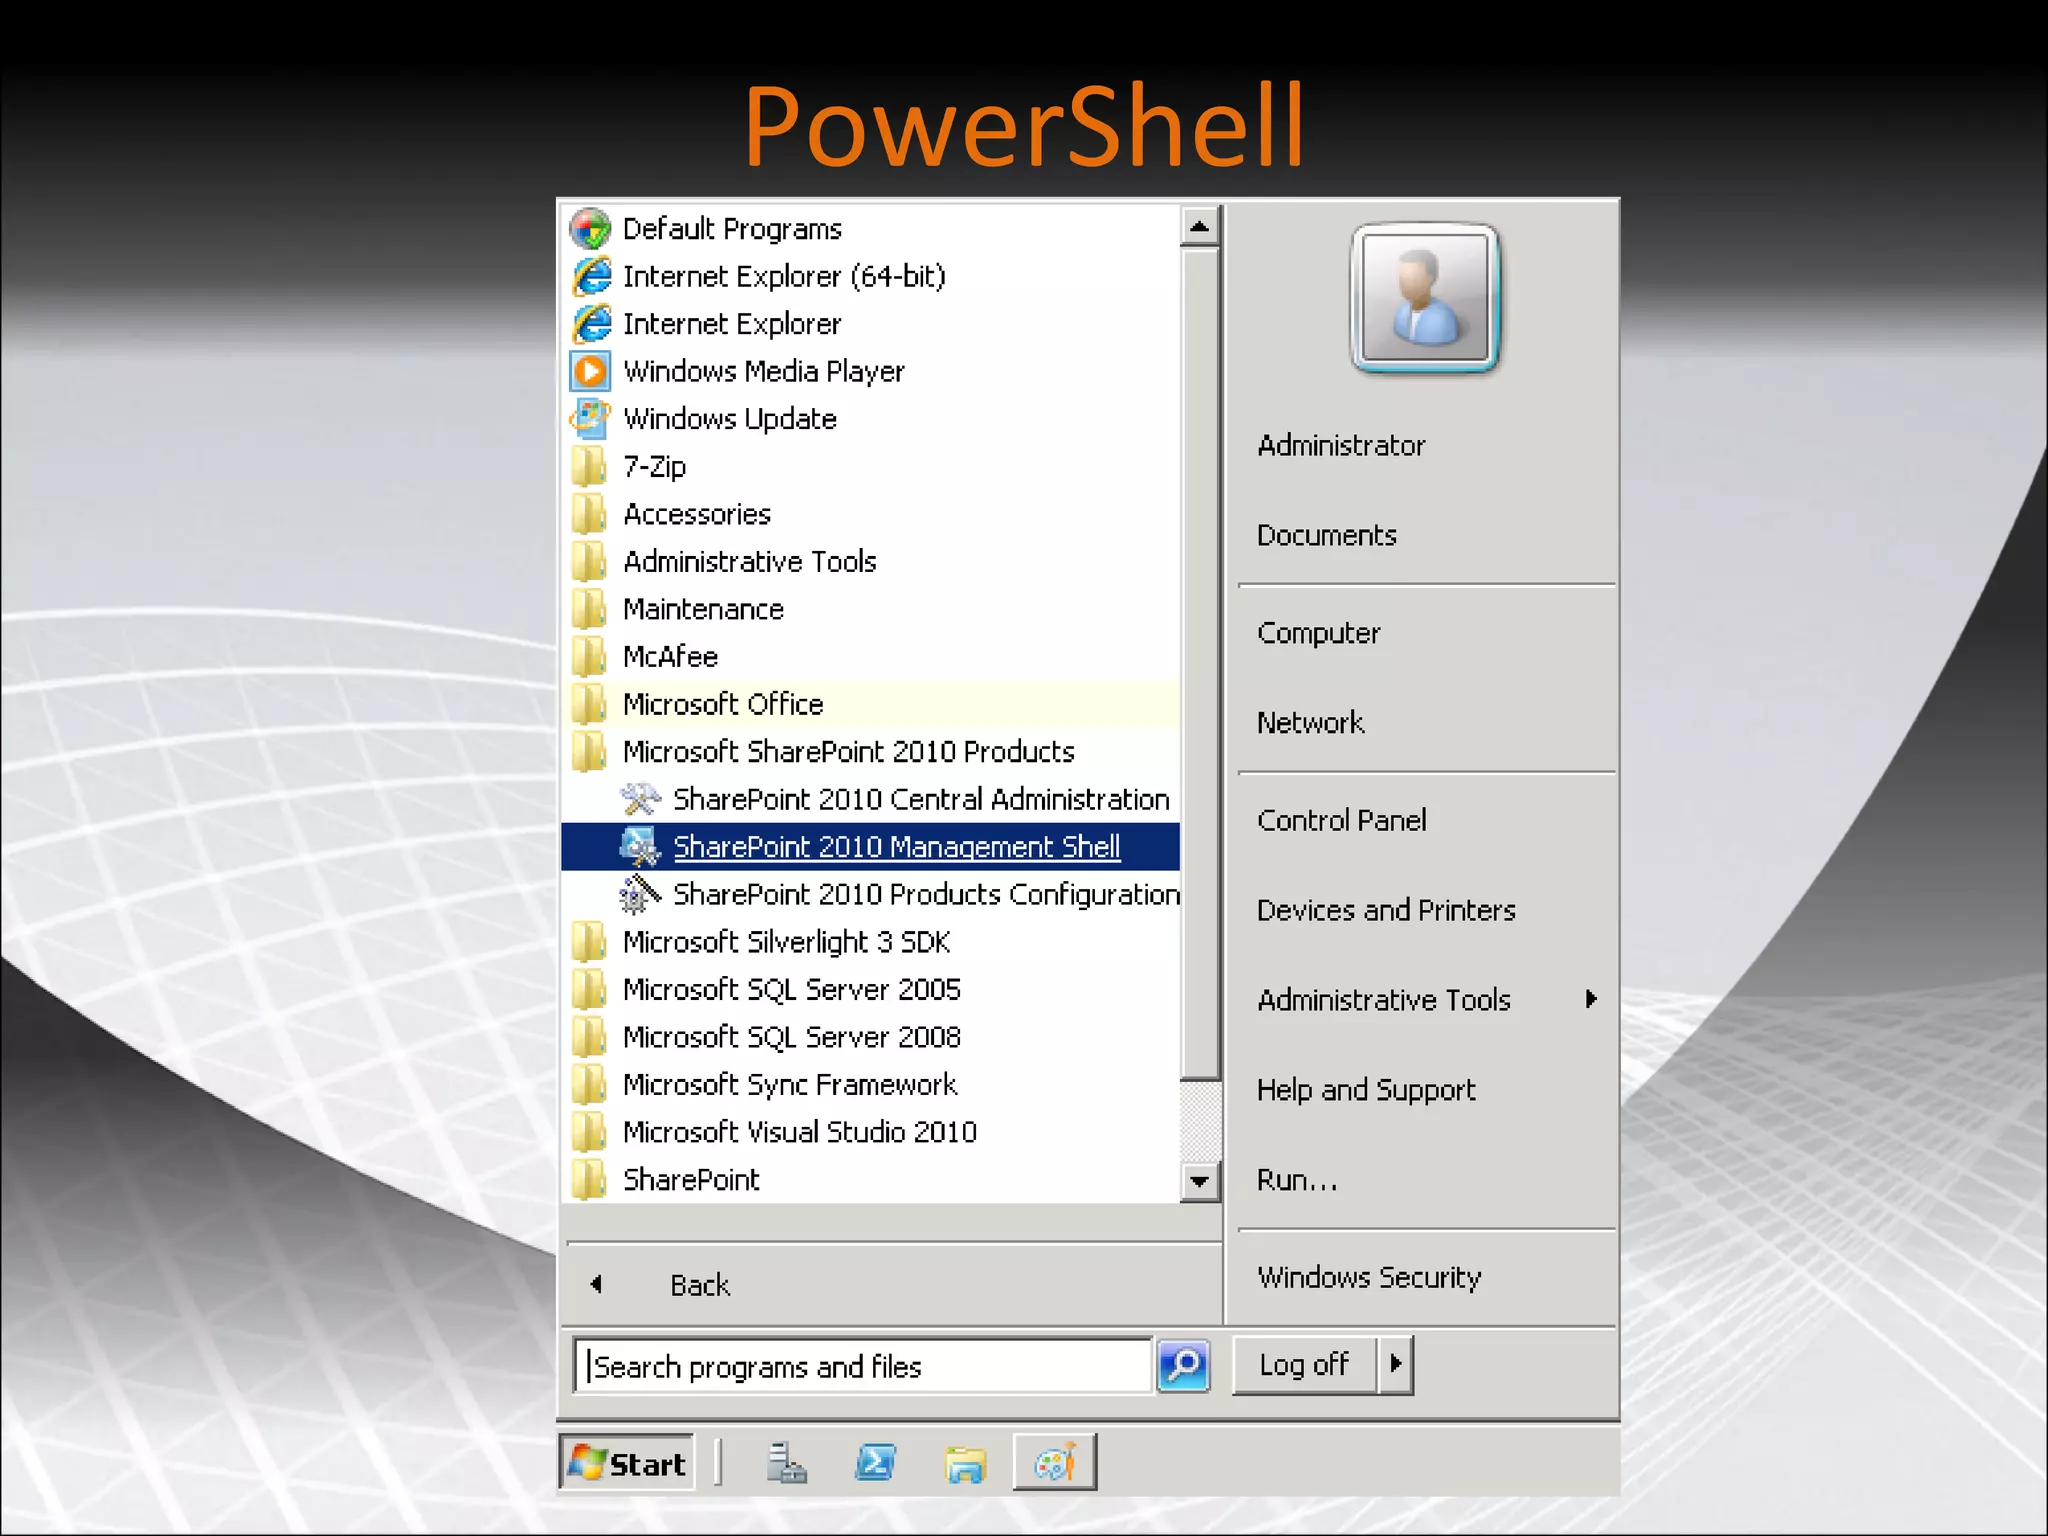Screen dimensions: 2048x1536
Task: Open Default Programs icon
Action: pyautogui.click(x=590, y=229)
